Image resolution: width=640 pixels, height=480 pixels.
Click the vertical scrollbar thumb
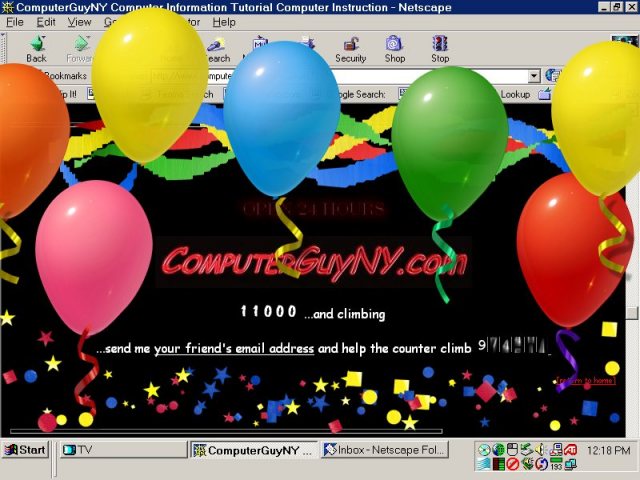coord(632,313)
